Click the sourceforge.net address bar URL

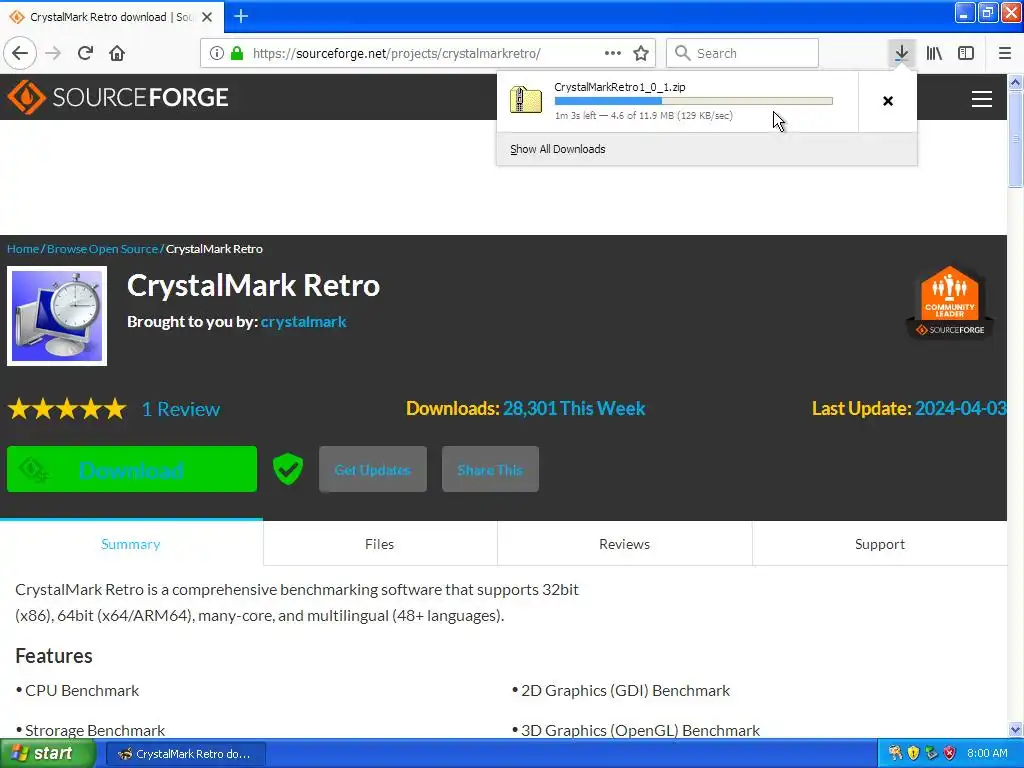point(396,54)
